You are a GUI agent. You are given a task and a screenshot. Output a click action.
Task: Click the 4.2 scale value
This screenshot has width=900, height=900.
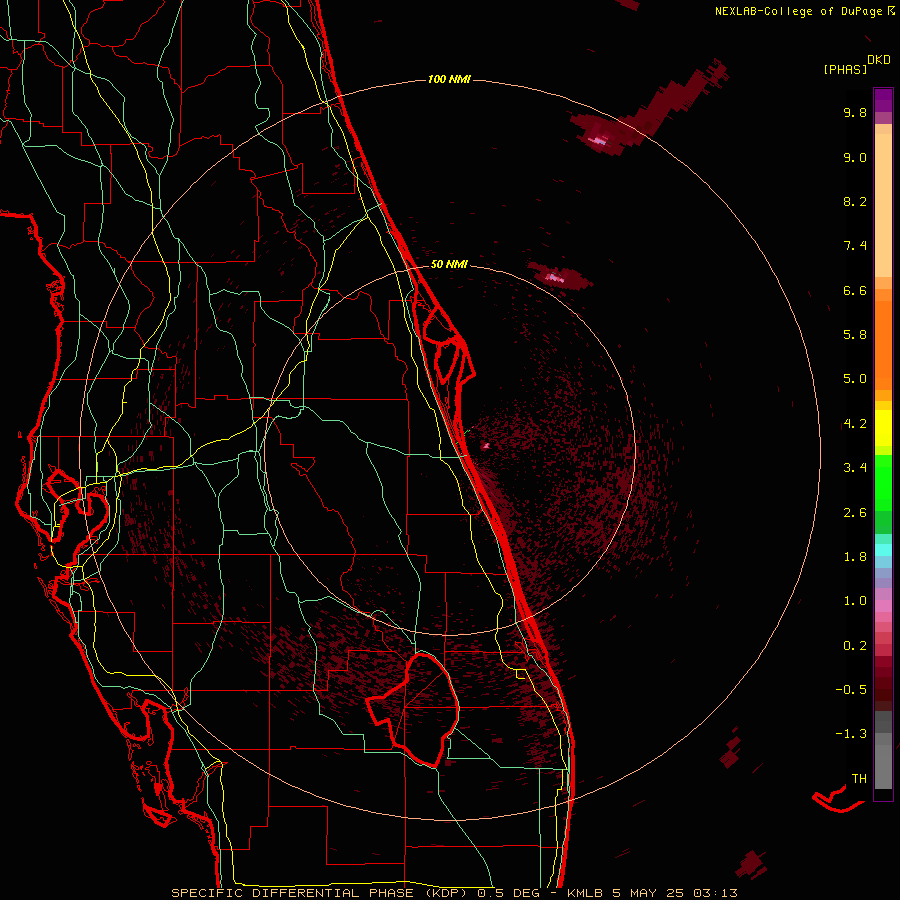[855, 424]
